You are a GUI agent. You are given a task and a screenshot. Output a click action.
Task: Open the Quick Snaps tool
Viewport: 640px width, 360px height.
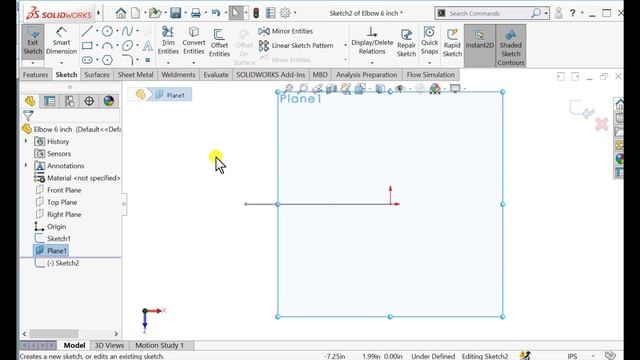429,40
